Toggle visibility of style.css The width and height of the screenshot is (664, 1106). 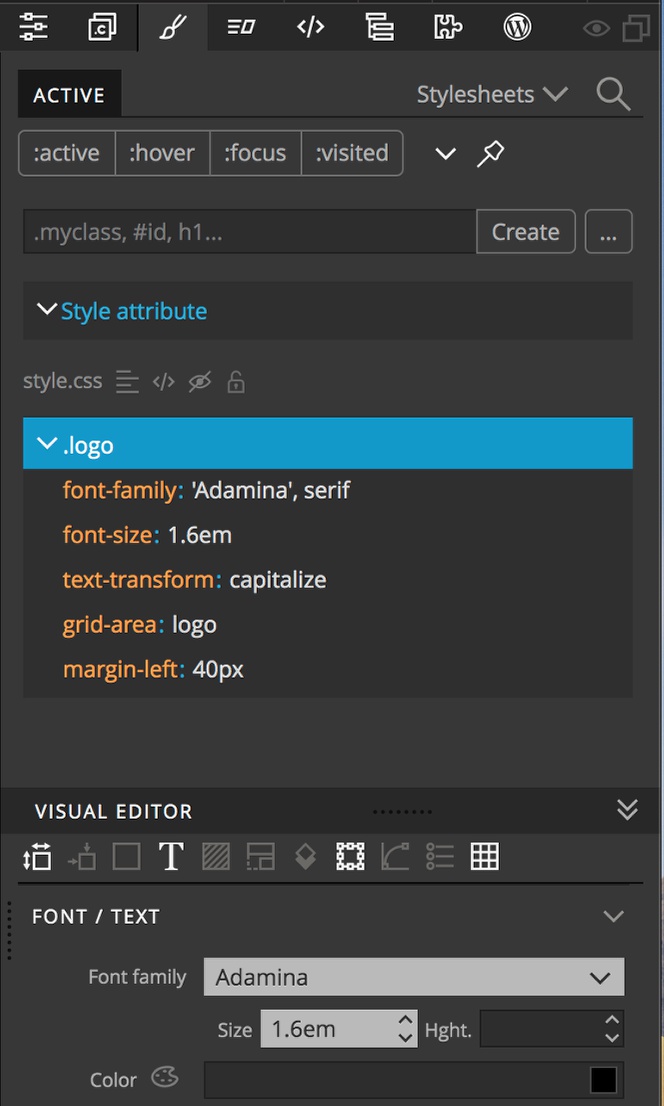pos(200,382)
